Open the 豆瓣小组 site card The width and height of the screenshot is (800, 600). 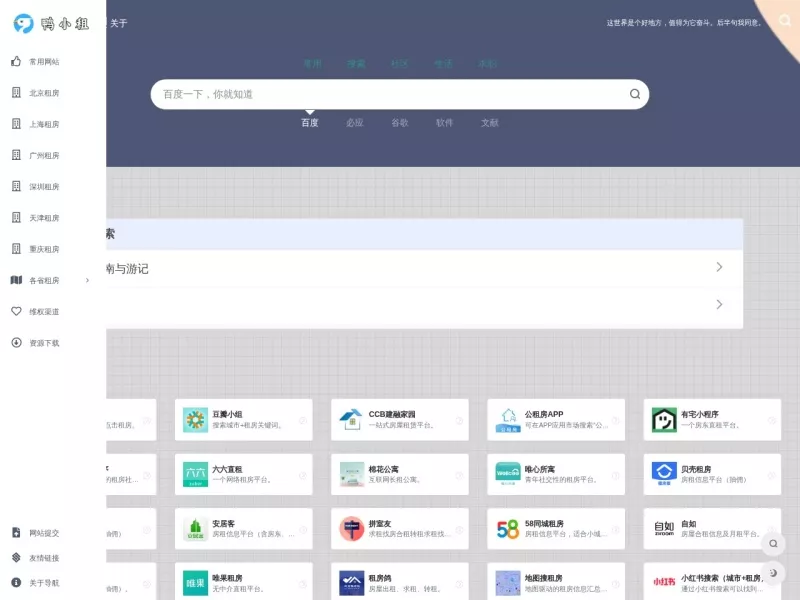point(243,420)
